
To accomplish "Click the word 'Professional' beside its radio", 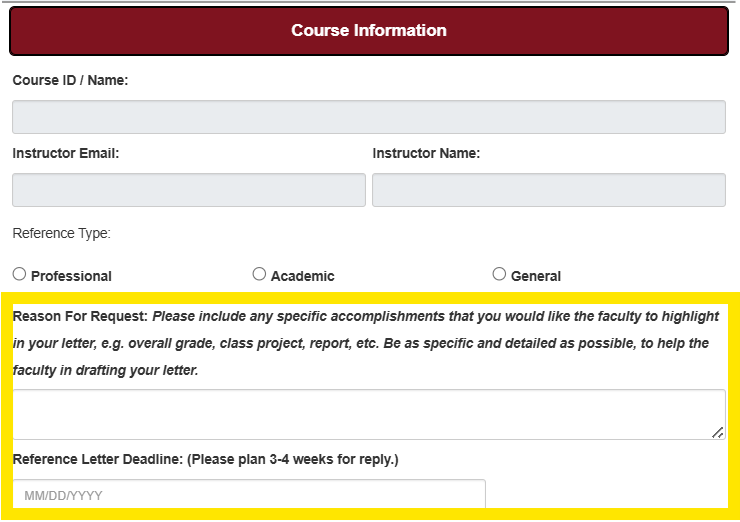I will tap(71, 276).
